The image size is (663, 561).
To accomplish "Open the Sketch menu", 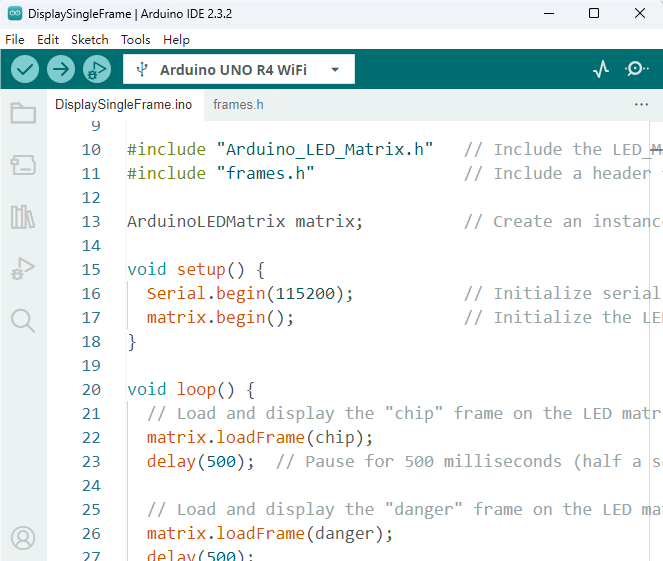I will pyautogui.click(x=90, y=40).
